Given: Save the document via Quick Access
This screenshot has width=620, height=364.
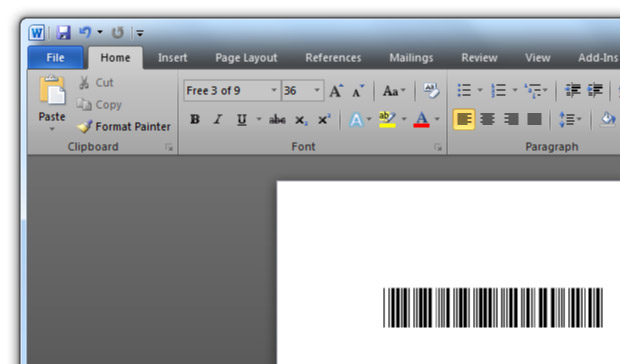Looking at the screenshot, I should coord(63,32).
